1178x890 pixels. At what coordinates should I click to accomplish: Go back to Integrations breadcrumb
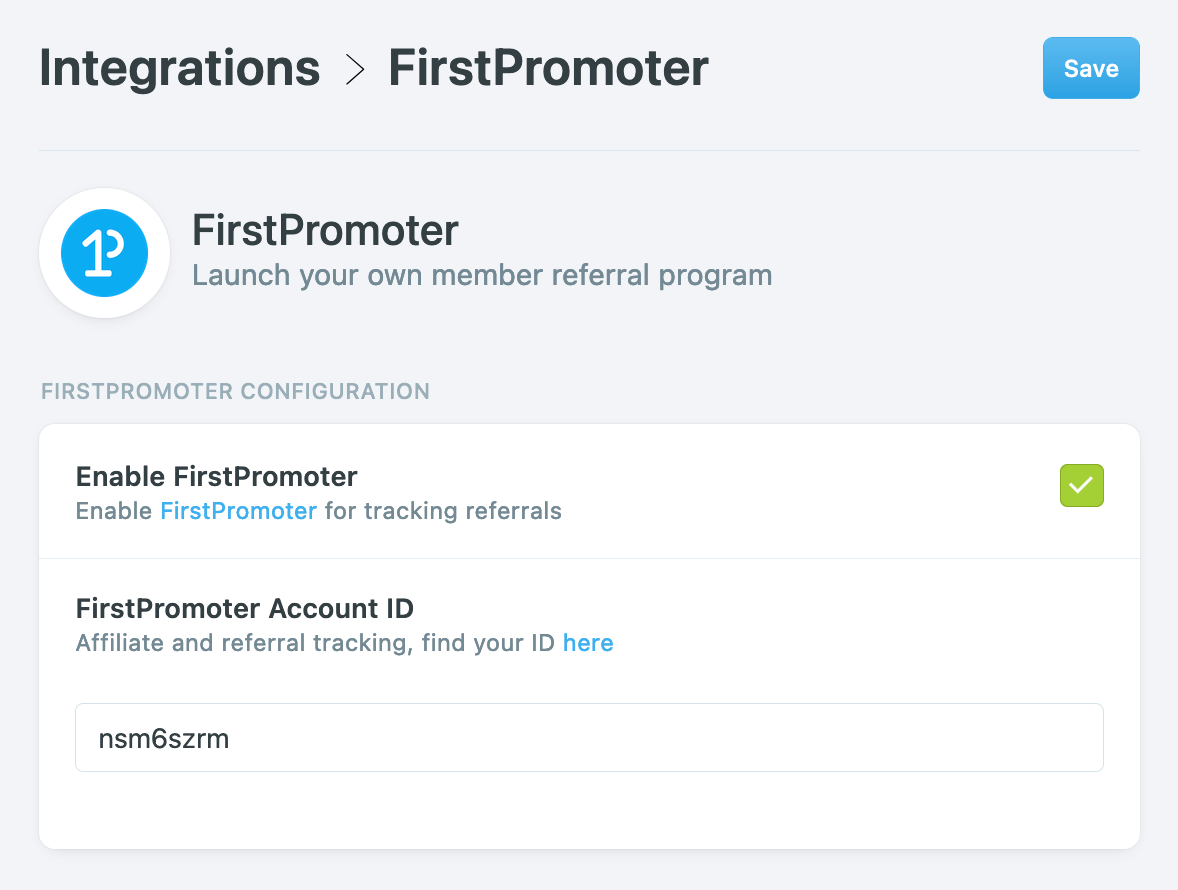pos(180,68)
